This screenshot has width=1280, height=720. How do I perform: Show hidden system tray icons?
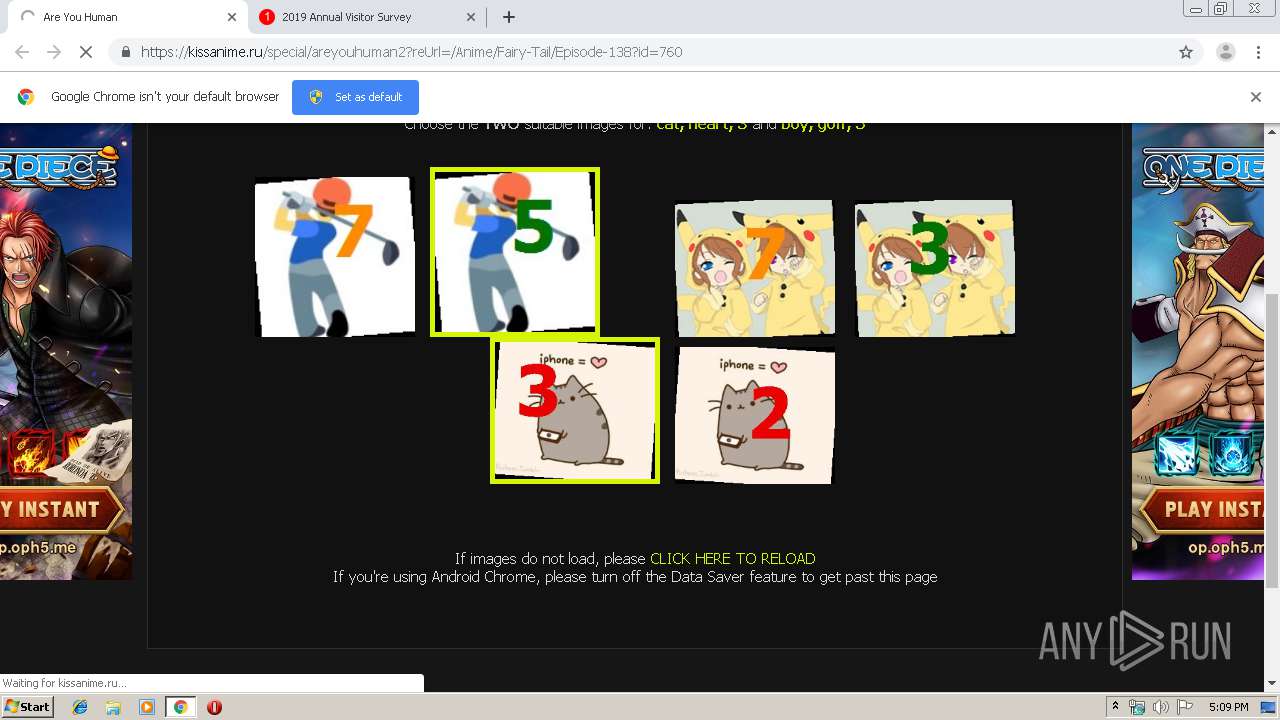(x=1115, y=707)
